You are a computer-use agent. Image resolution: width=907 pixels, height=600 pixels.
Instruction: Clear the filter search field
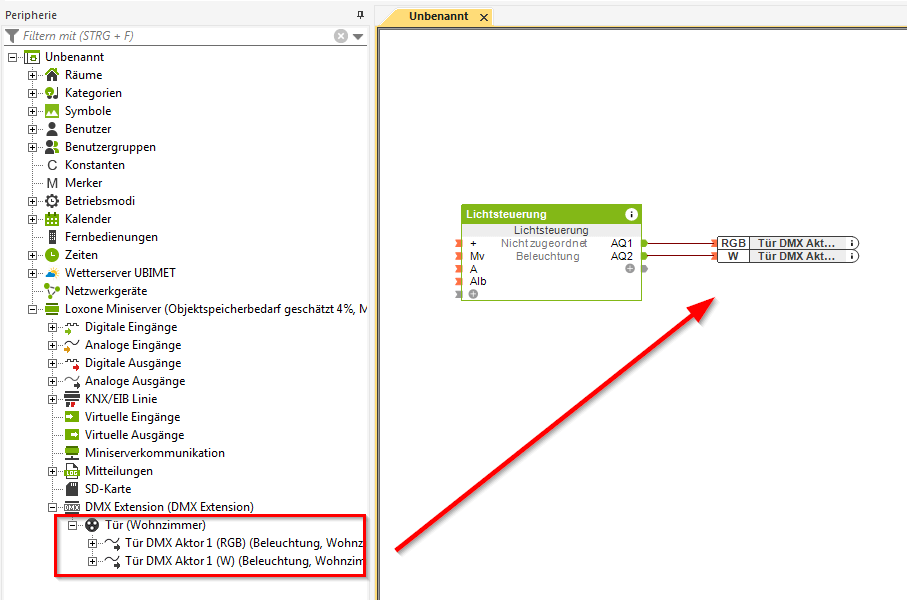341,36
